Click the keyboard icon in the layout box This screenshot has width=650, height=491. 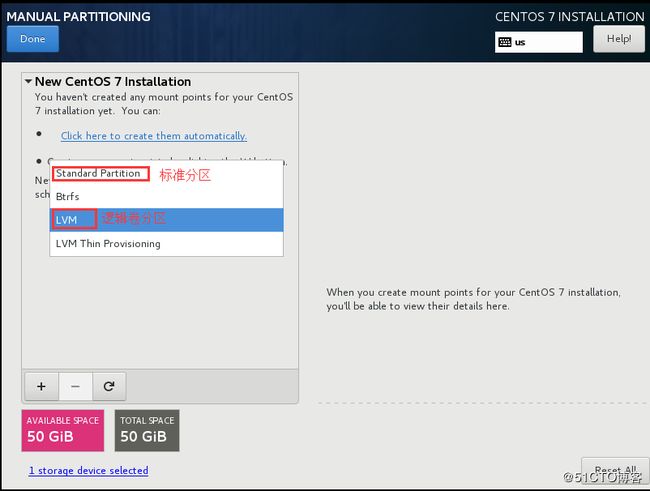[x=504, y=42]
